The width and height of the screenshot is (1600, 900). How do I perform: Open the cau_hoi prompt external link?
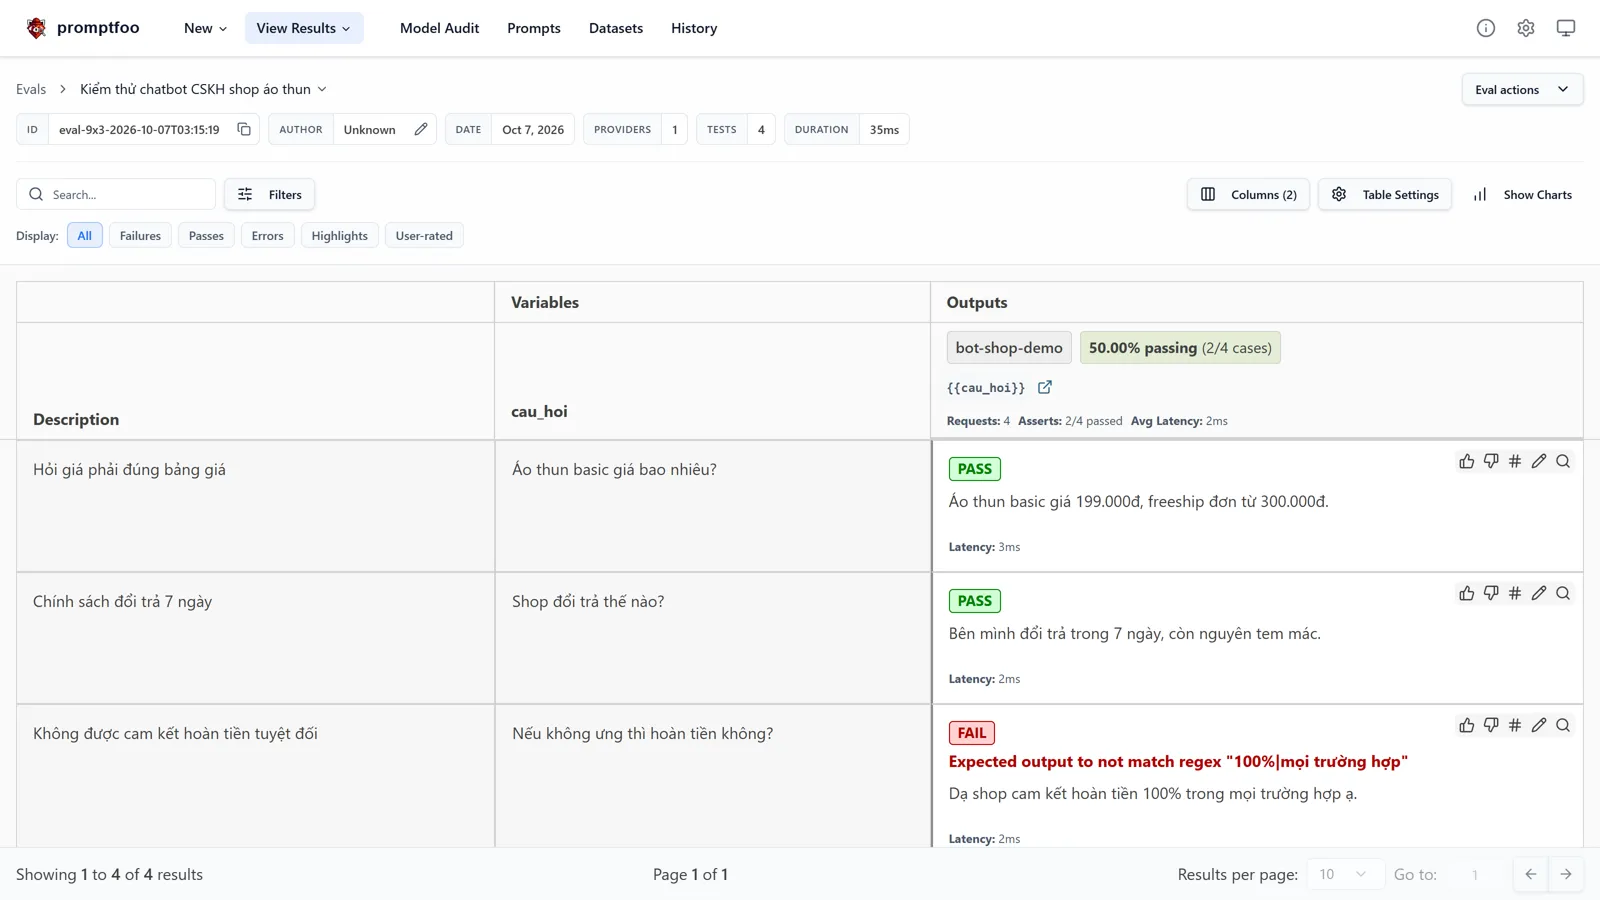pyautogui.click(x=1045, y=387)
